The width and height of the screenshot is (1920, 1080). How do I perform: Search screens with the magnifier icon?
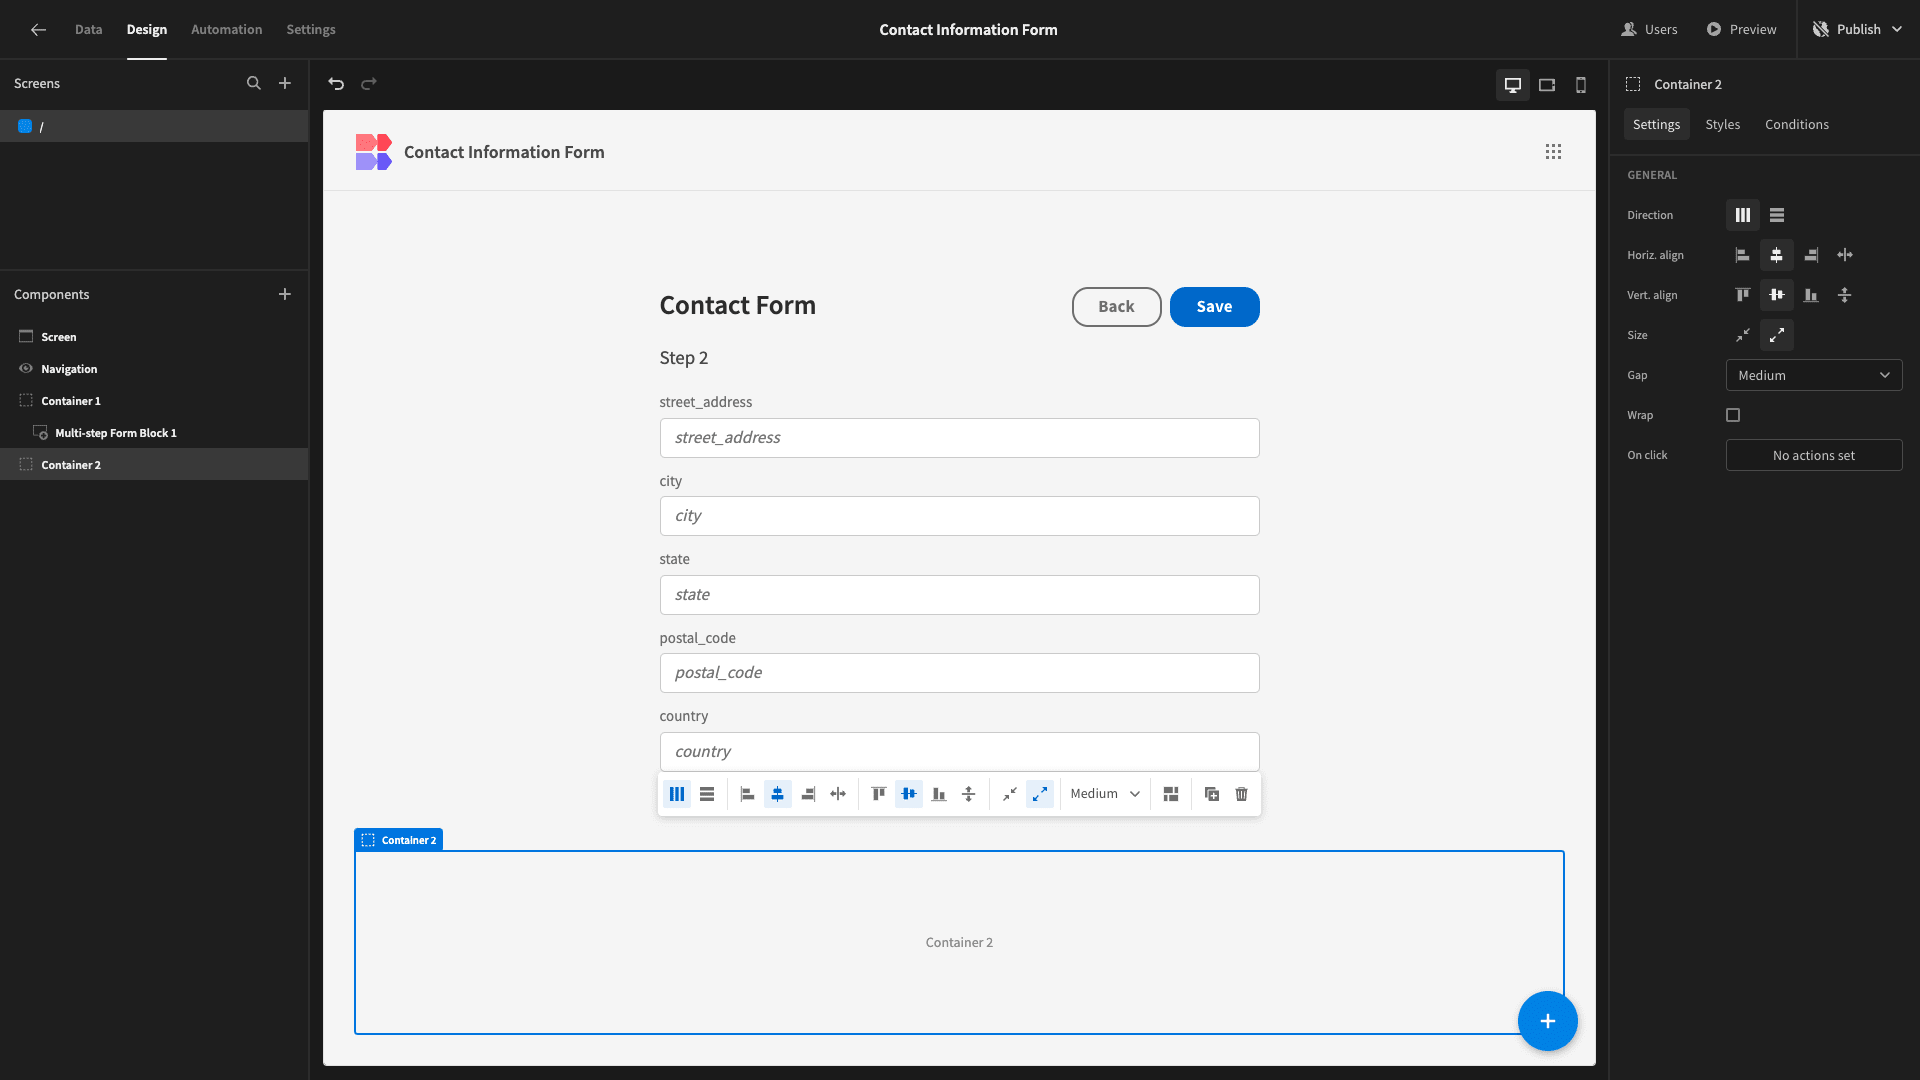coord(254,84)
